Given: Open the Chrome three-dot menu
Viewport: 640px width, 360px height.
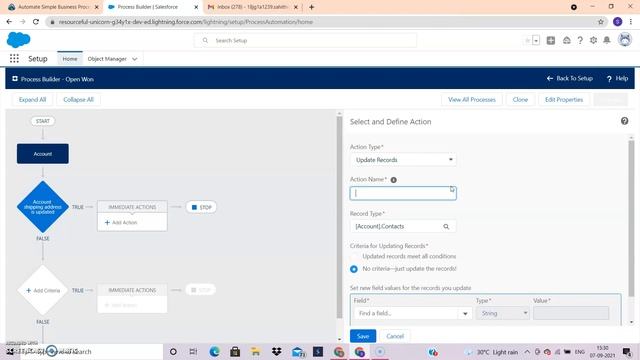Looking at the screenshot, I should click(x=631, y=22).
